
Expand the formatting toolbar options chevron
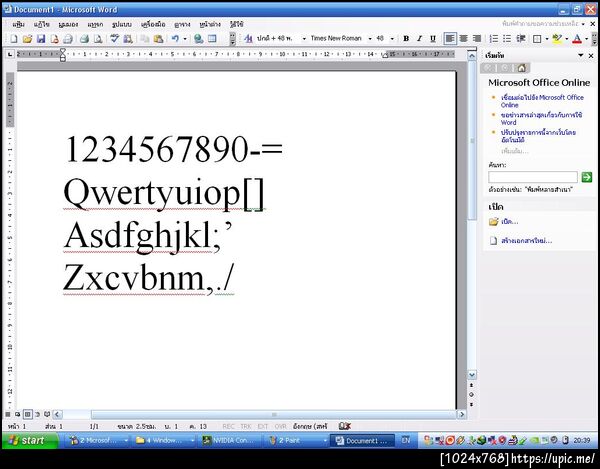[x=594, y=39]
